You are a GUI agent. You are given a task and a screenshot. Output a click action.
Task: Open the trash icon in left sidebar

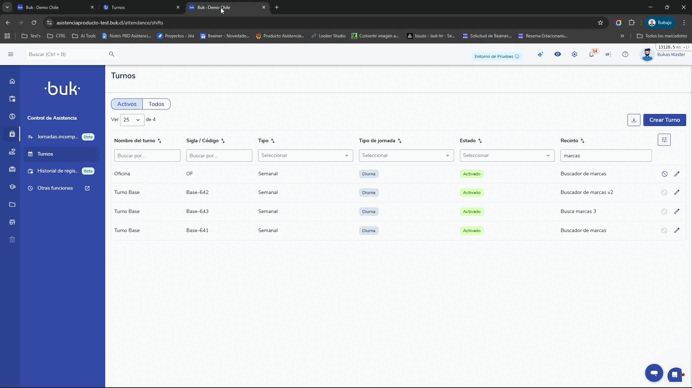point(12,239)
